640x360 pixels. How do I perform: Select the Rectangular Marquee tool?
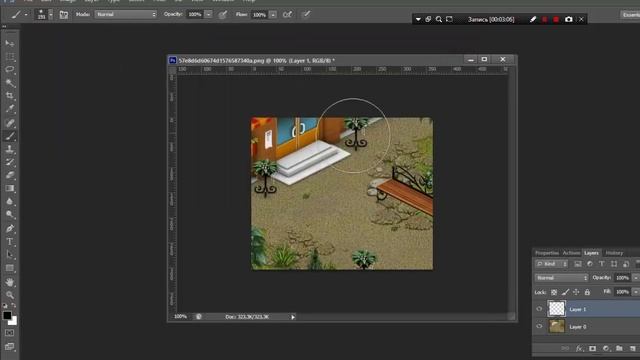click(10, 56)
